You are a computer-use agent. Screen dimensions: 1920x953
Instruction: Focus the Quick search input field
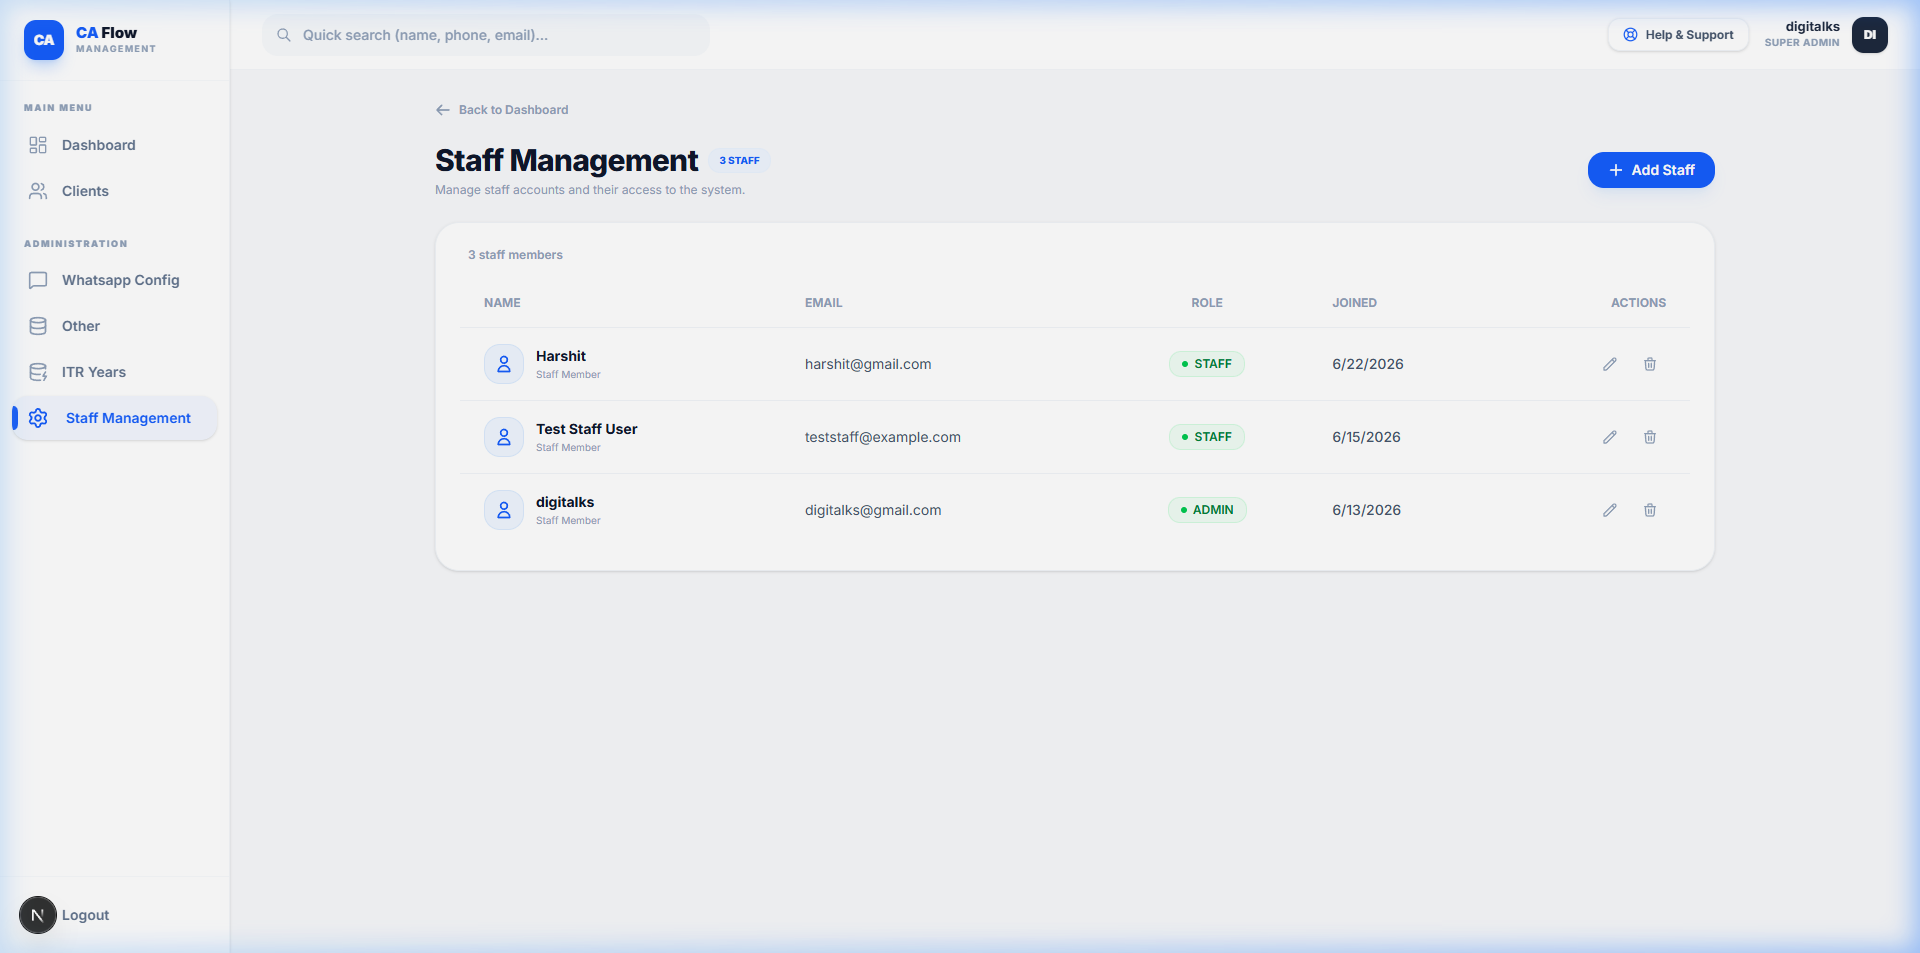pos(486,35)
